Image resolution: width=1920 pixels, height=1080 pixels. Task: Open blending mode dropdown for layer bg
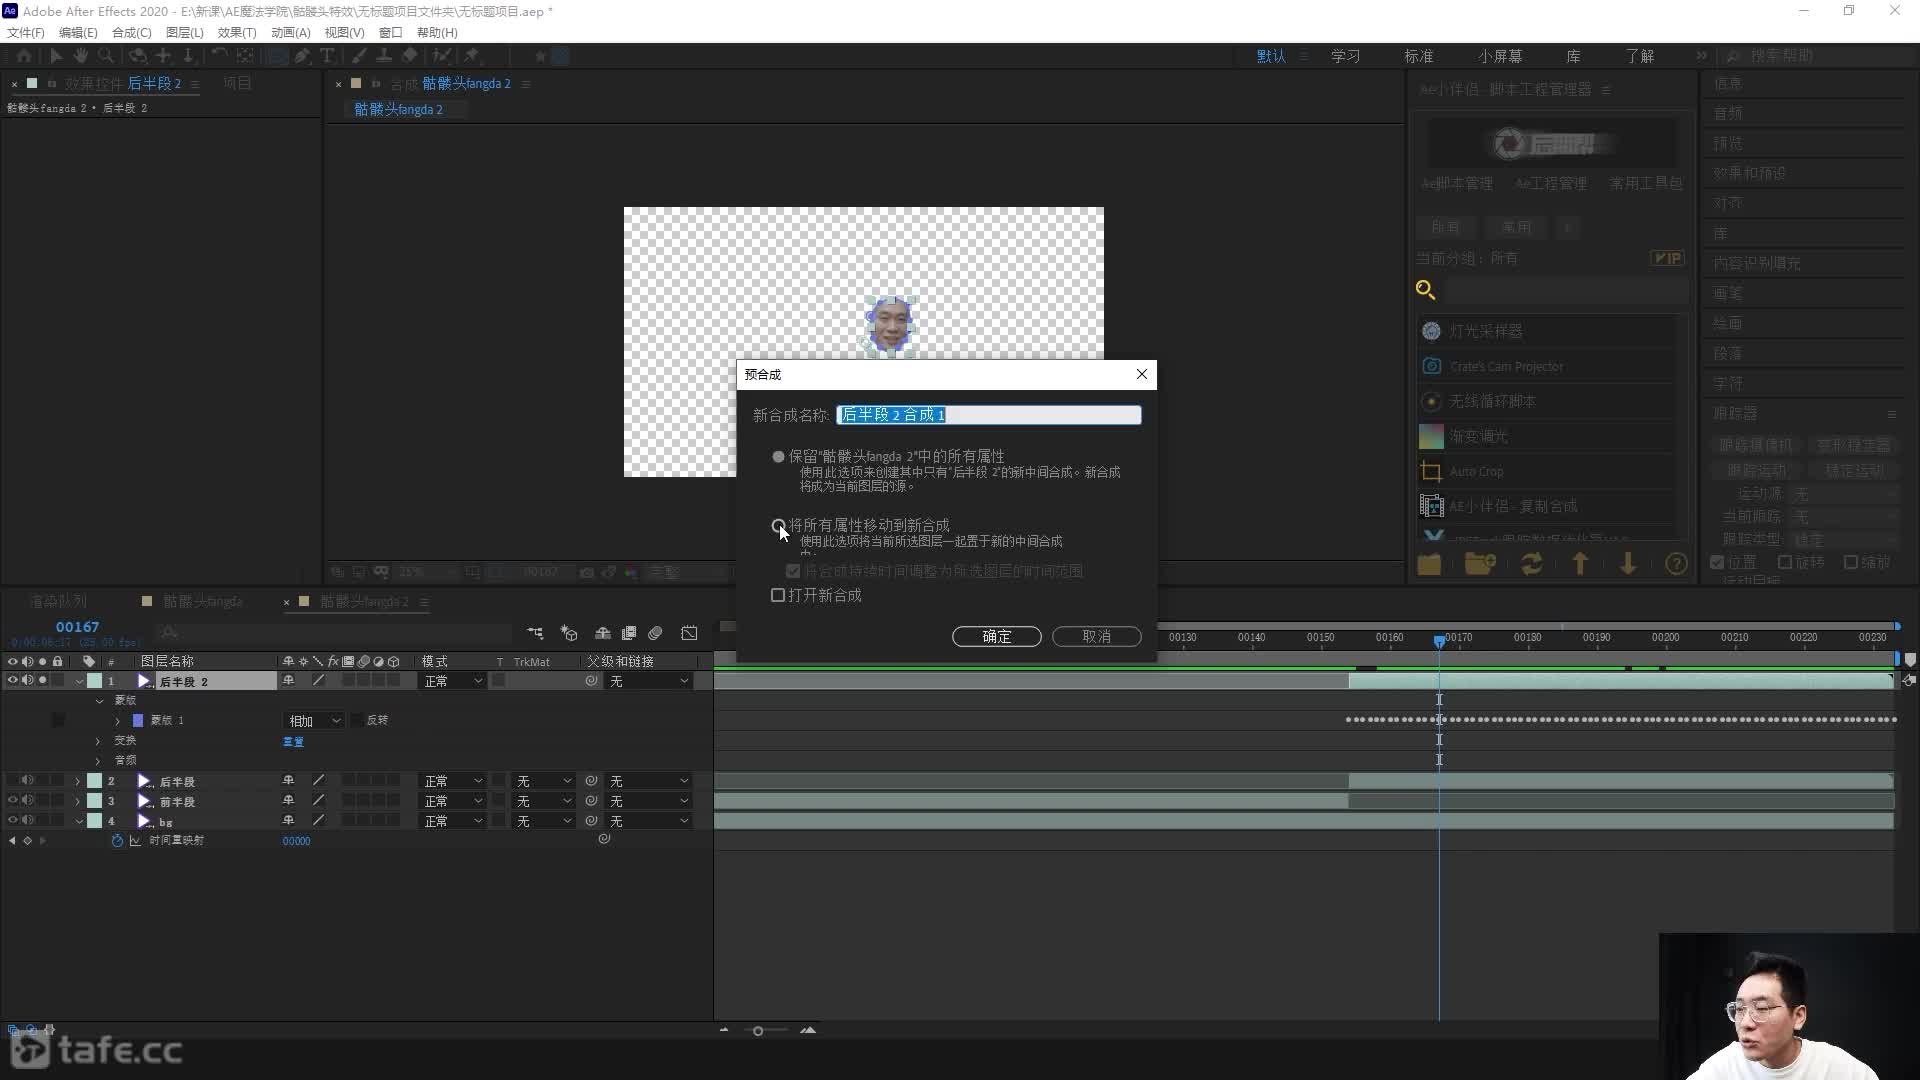click(452, 821)
